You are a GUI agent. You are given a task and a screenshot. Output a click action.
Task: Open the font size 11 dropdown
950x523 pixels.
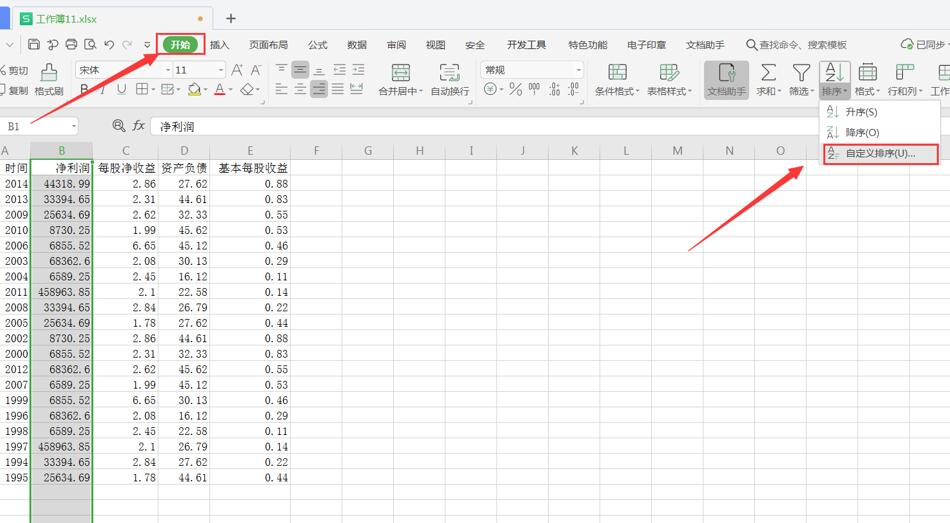tap(221, 70)
